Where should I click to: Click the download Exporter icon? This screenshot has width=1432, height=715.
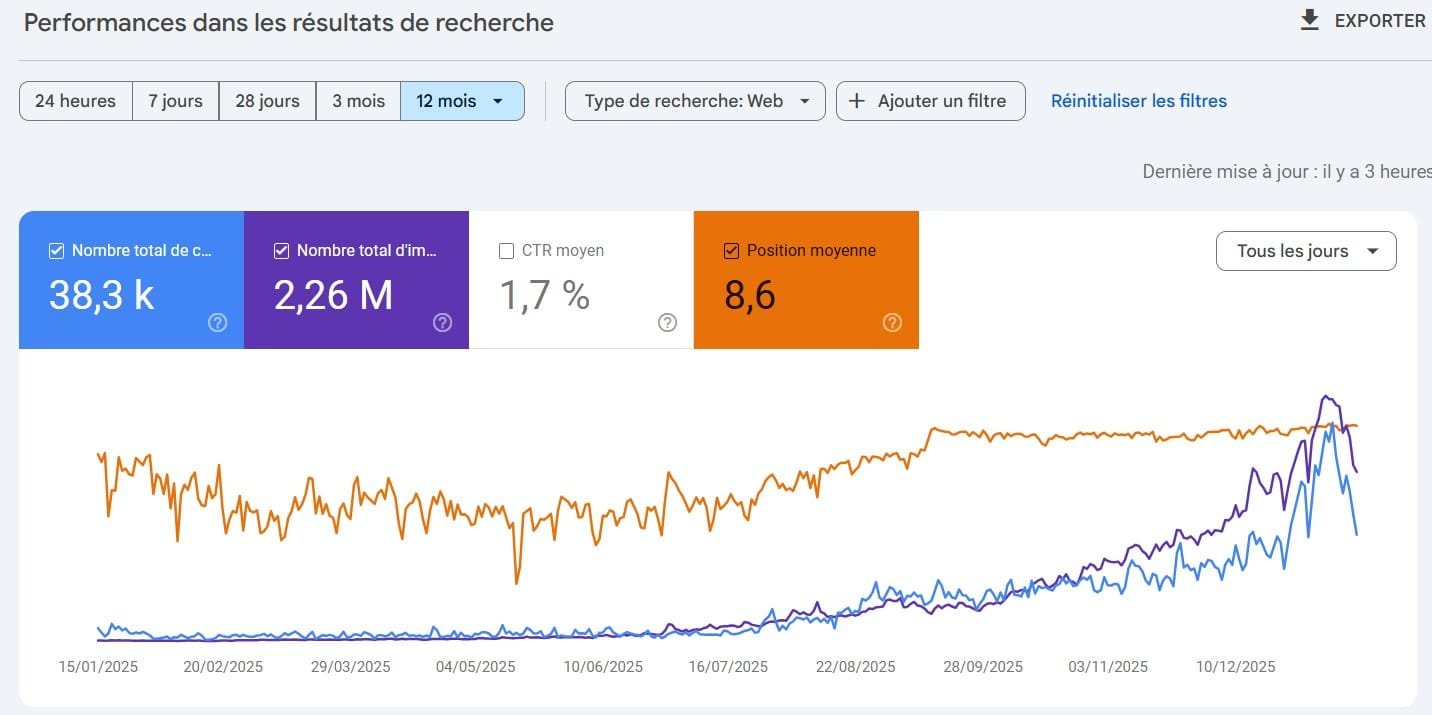(1309, 19)
